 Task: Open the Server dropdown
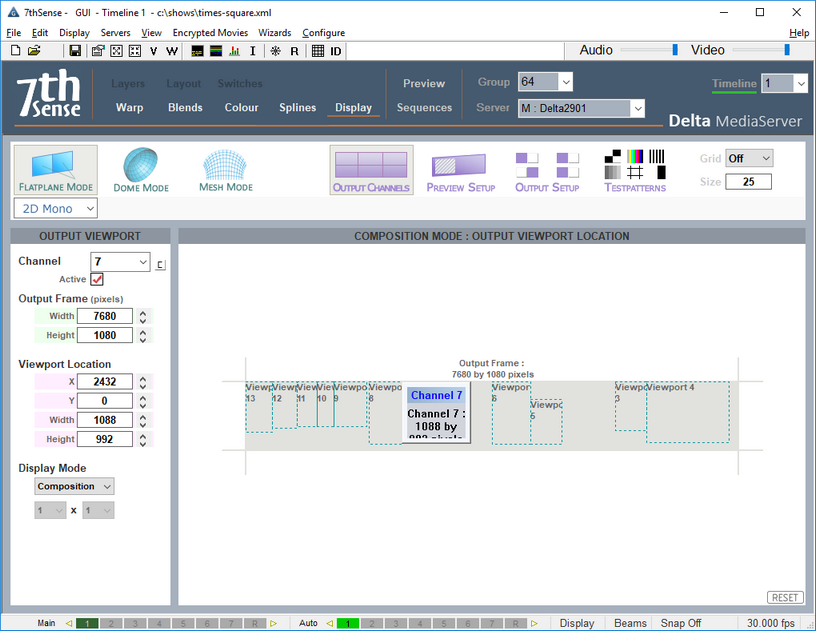[581, 108]
